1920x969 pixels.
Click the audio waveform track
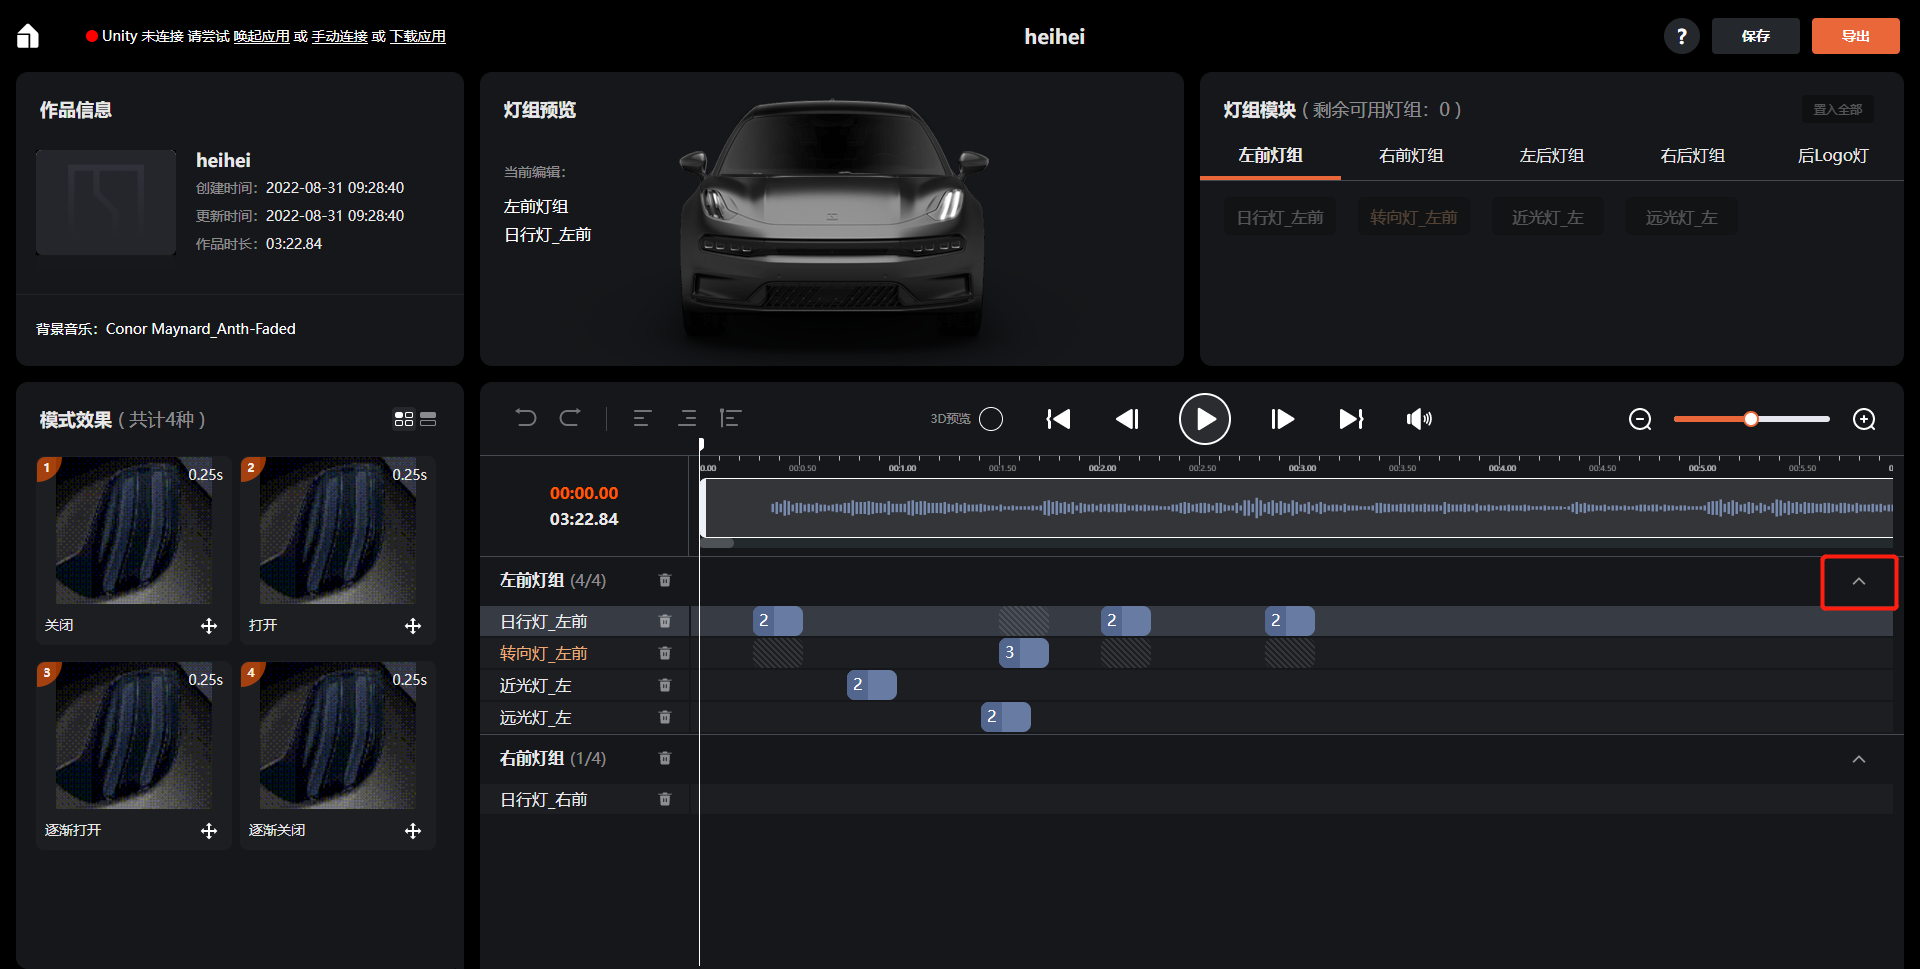coord(1298,508)
